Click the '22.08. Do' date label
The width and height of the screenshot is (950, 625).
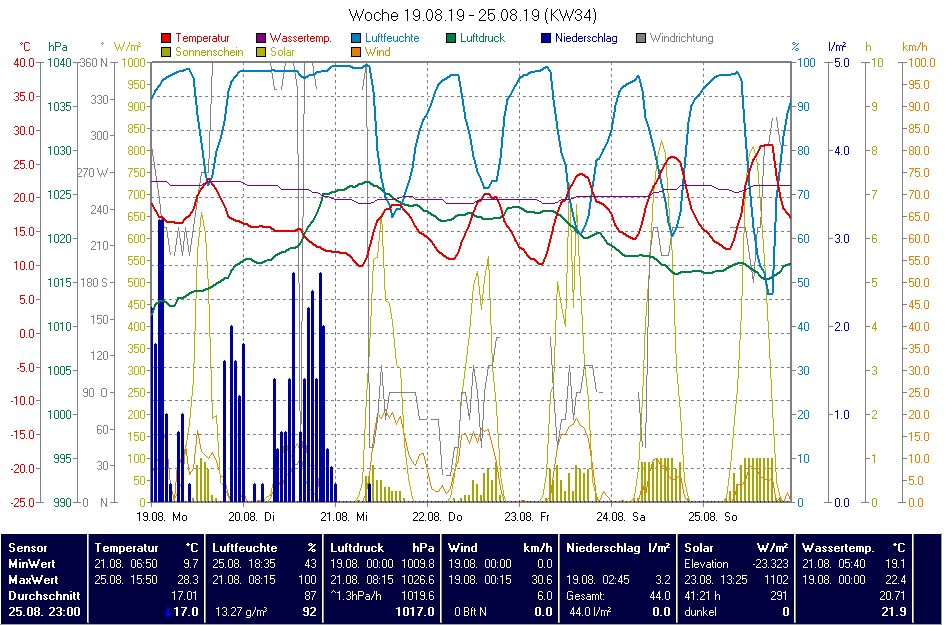coord(437,517)
